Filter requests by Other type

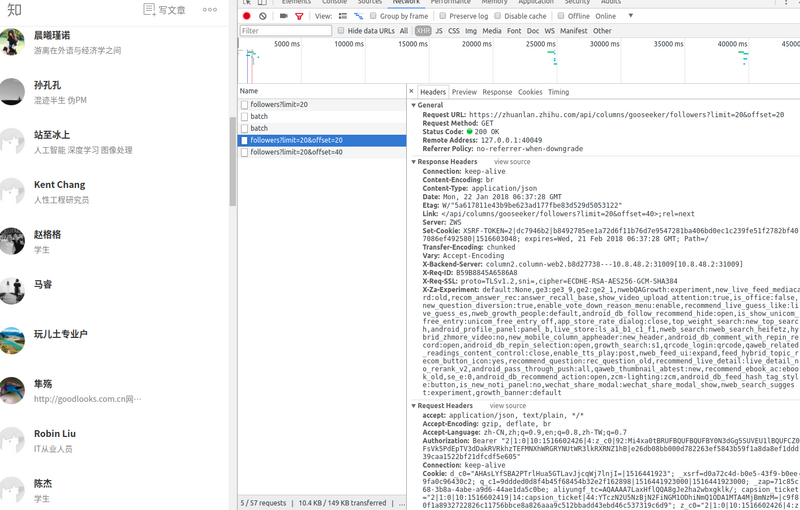[x=602, y=31]
